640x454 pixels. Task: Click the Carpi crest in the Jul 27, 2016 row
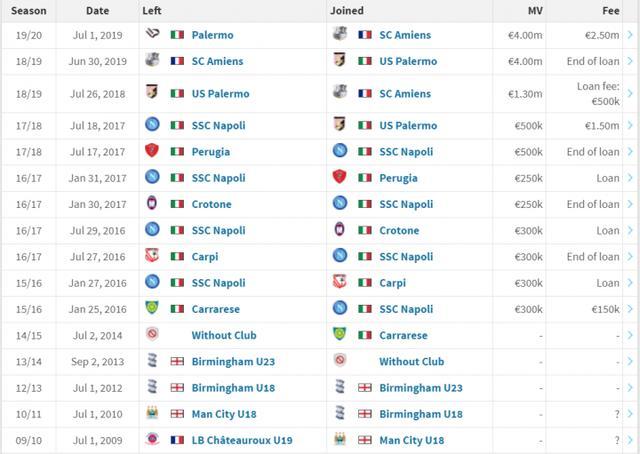(x=152, y=256)
